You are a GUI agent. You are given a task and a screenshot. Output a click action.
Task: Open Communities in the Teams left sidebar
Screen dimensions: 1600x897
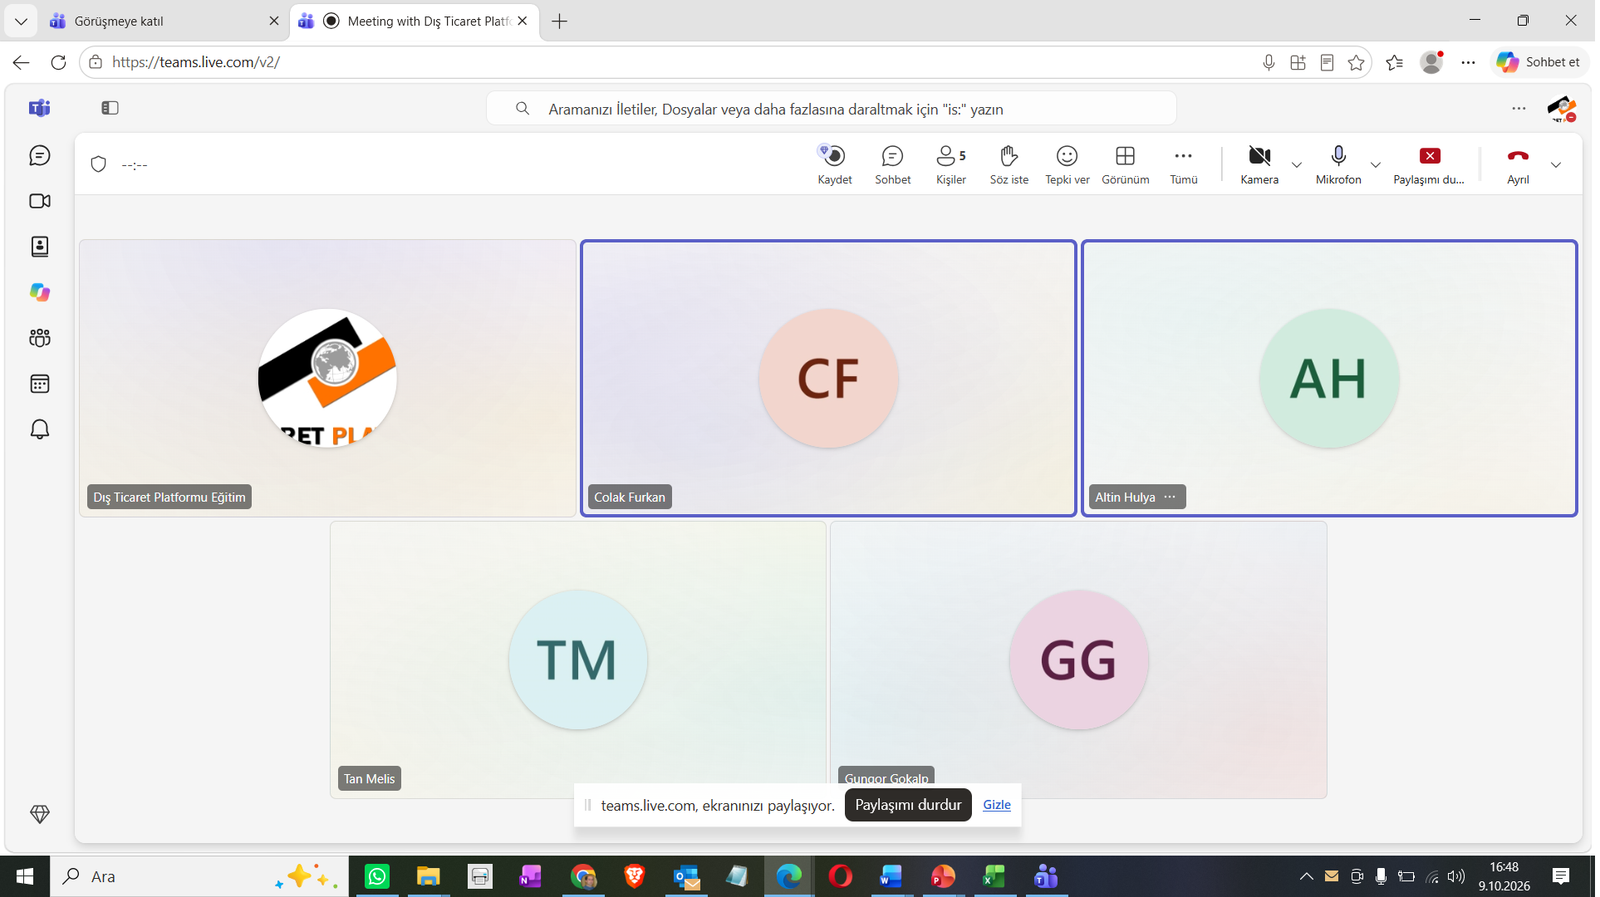[40, 338]
